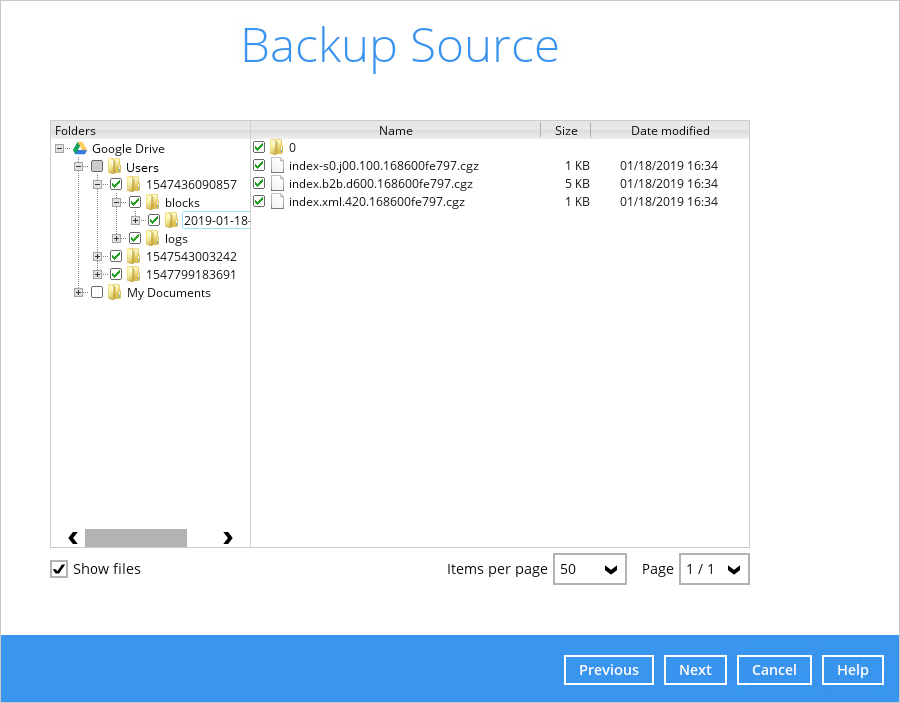Click the Next button

tap(695, 670)
